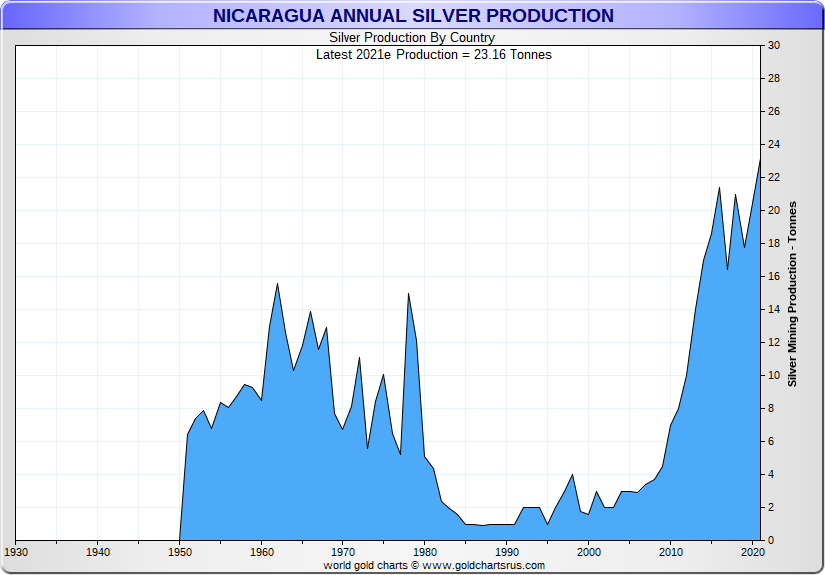Select the 2020 label on the x-axis

point(752,552)
